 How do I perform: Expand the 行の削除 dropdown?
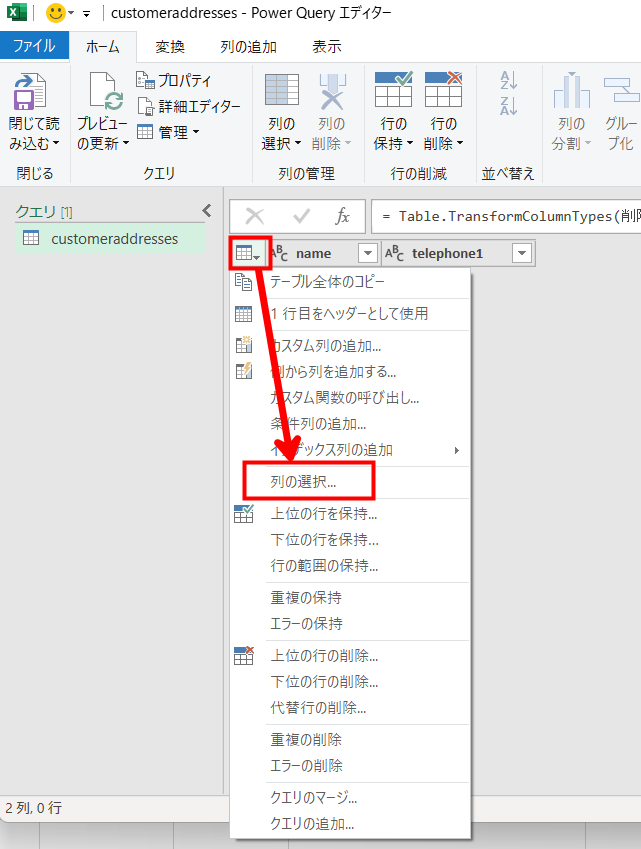click(x=460, y=144)
